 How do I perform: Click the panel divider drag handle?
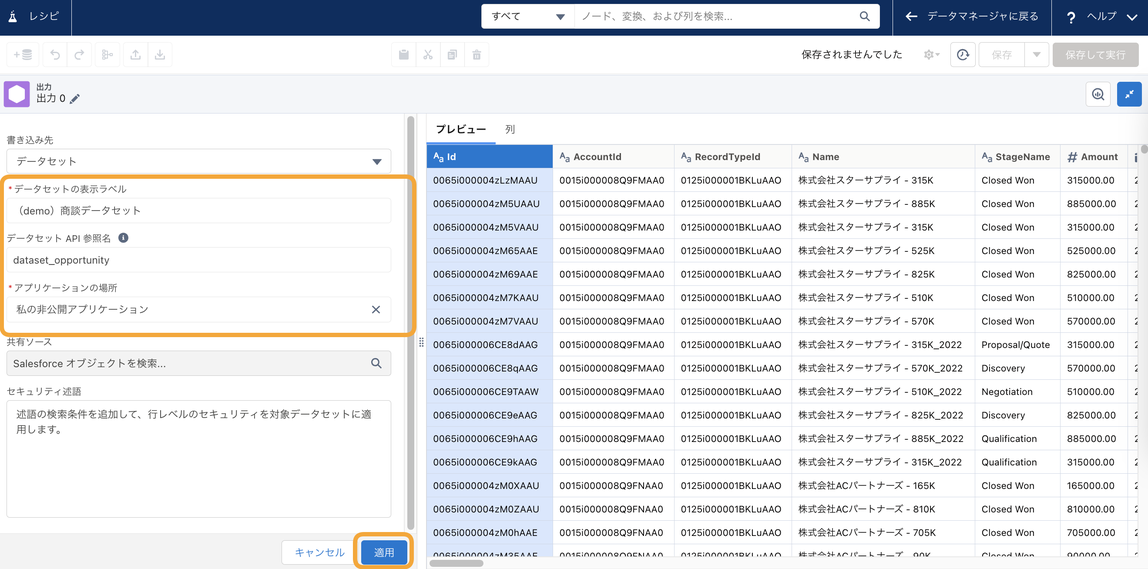421,343
